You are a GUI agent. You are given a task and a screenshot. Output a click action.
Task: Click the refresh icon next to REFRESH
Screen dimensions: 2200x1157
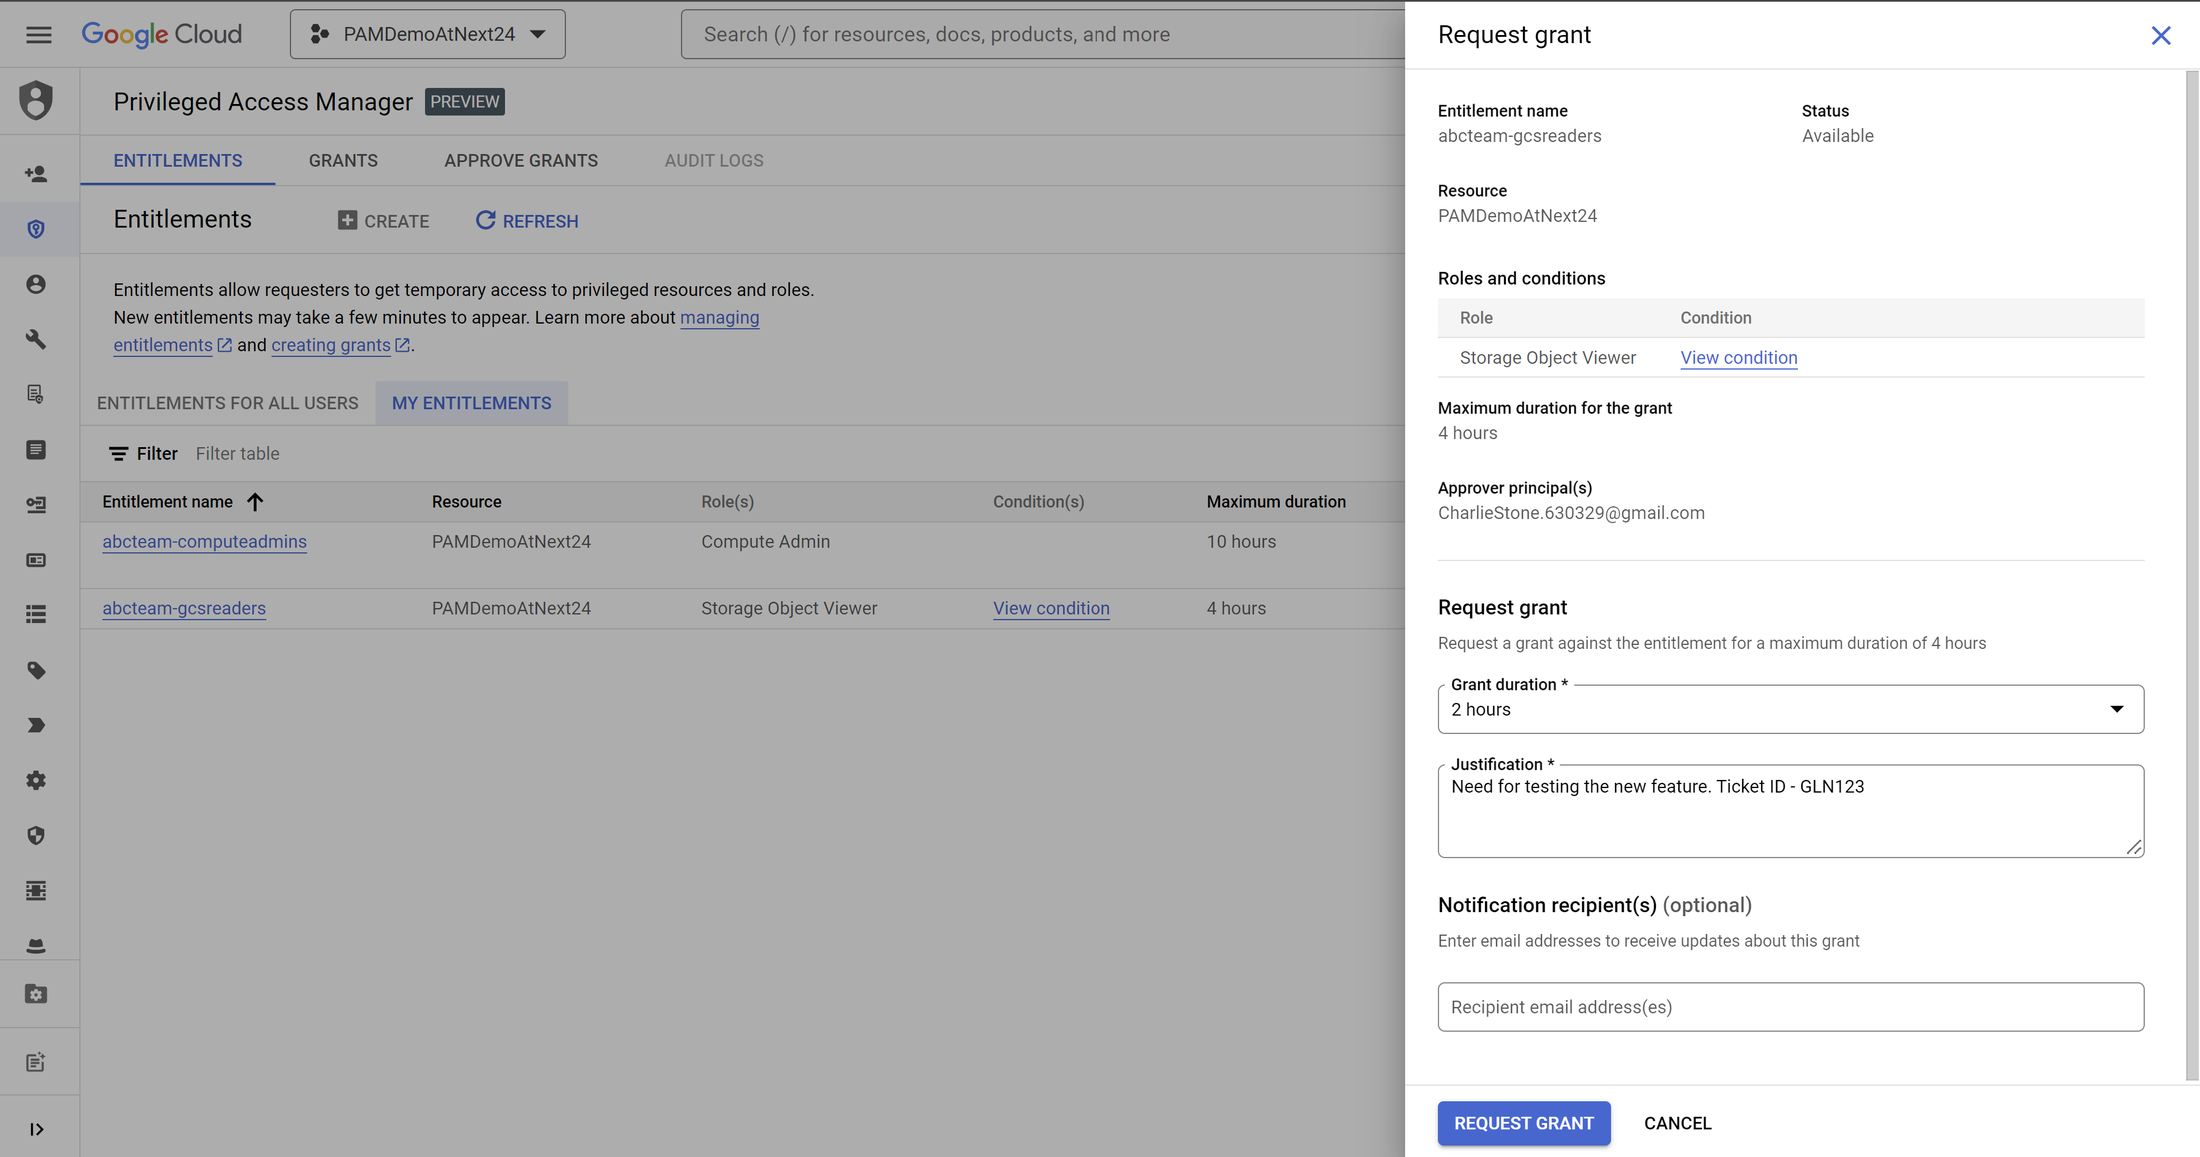485,220
